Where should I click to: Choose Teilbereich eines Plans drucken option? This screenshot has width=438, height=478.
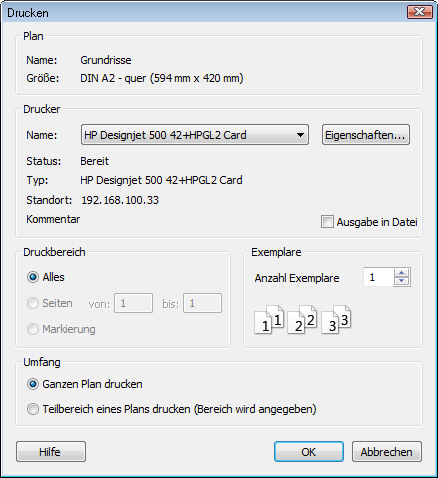point(33,409)
